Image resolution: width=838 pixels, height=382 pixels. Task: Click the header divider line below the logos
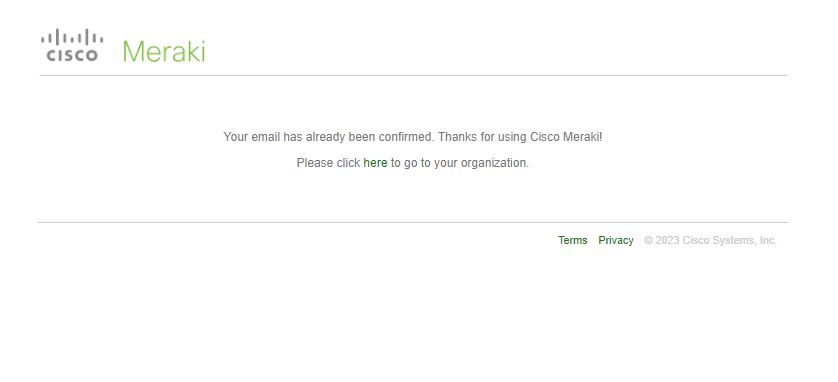[x=413, y=75]
